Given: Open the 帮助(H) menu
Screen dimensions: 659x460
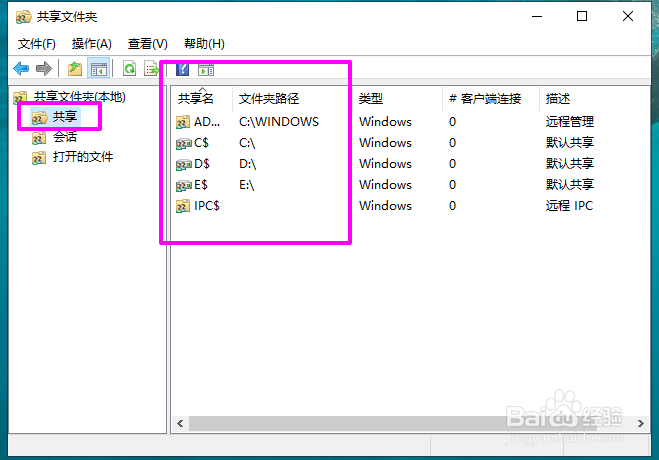Looking at the screenshot, I should (204, 44).
